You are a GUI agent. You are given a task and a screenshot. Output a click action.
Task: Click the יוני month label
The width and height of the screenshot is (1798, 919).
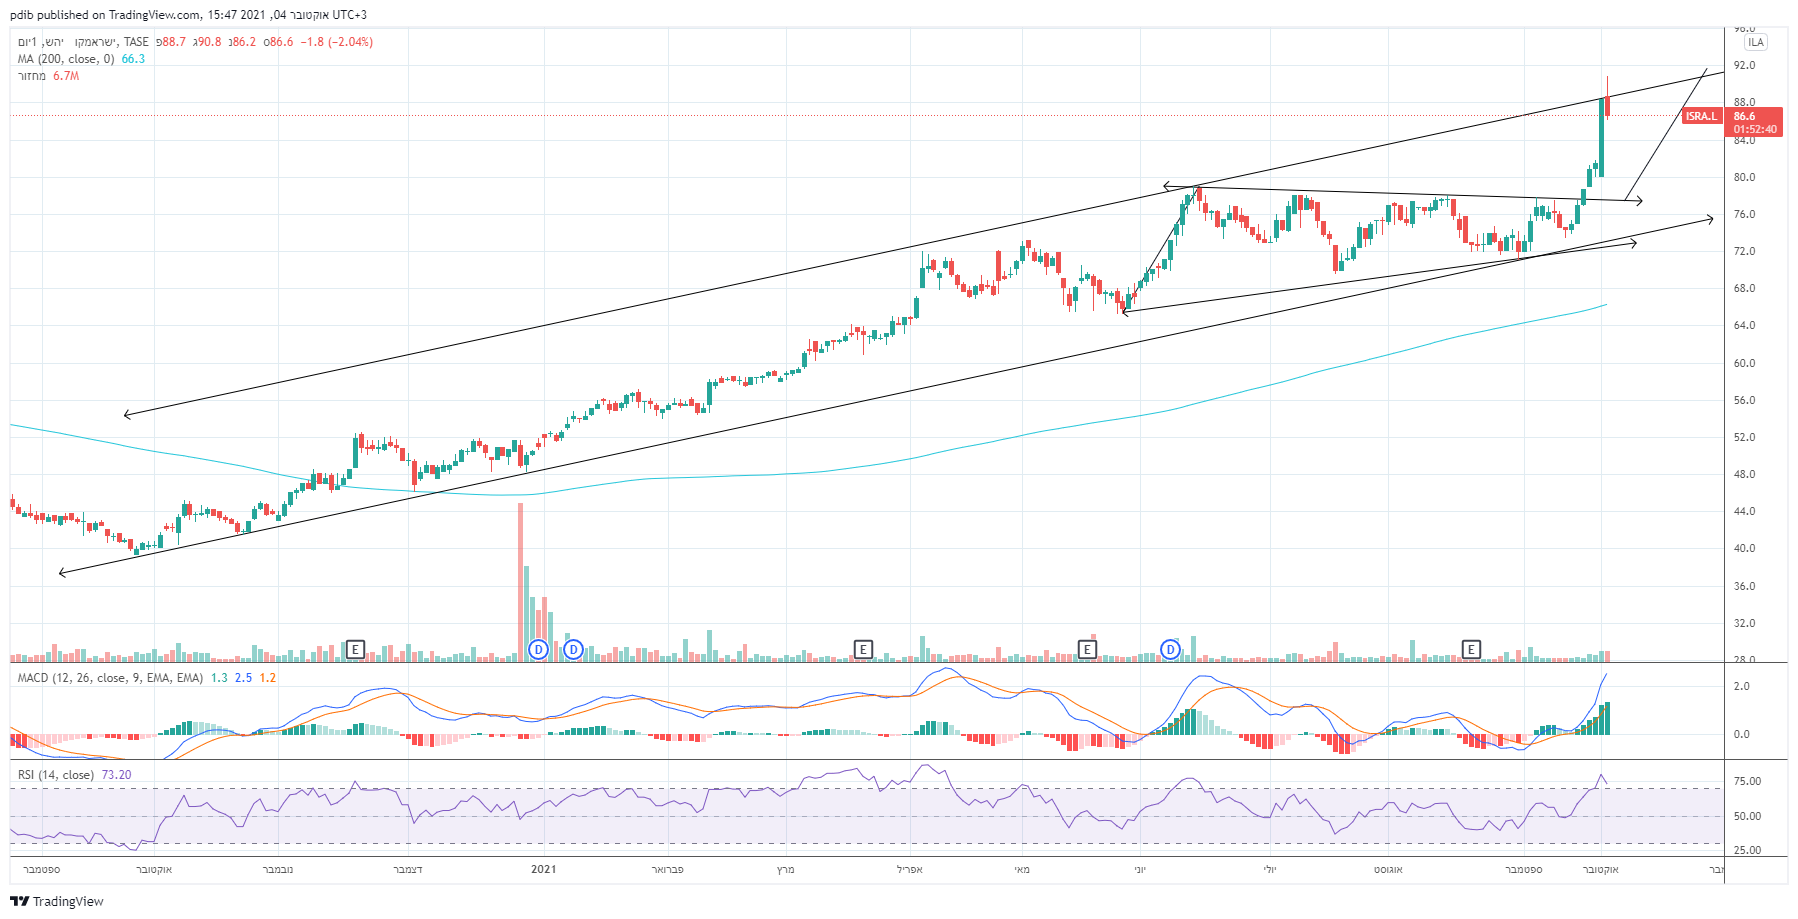(1140, 869)
